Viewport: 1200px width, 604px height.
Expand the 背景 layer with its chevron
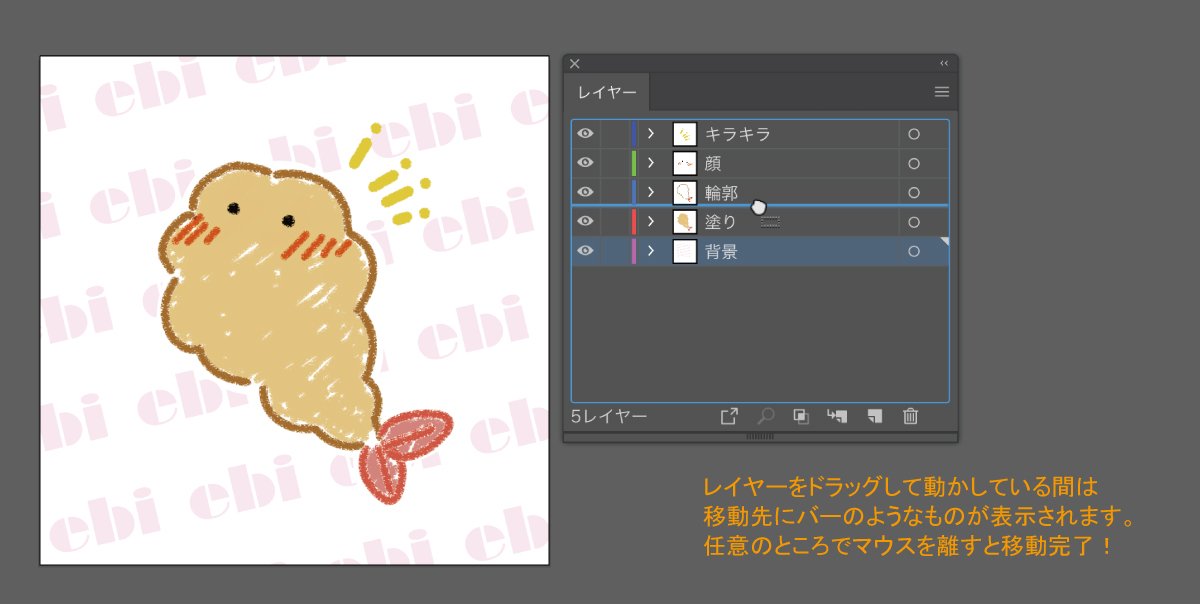pos(651,251)
